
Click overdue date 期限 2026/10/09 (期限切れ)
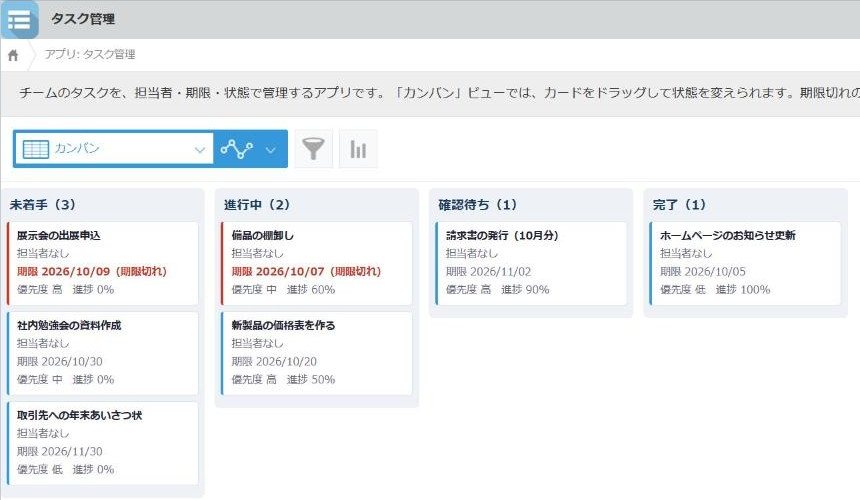[x=92, y=271]
